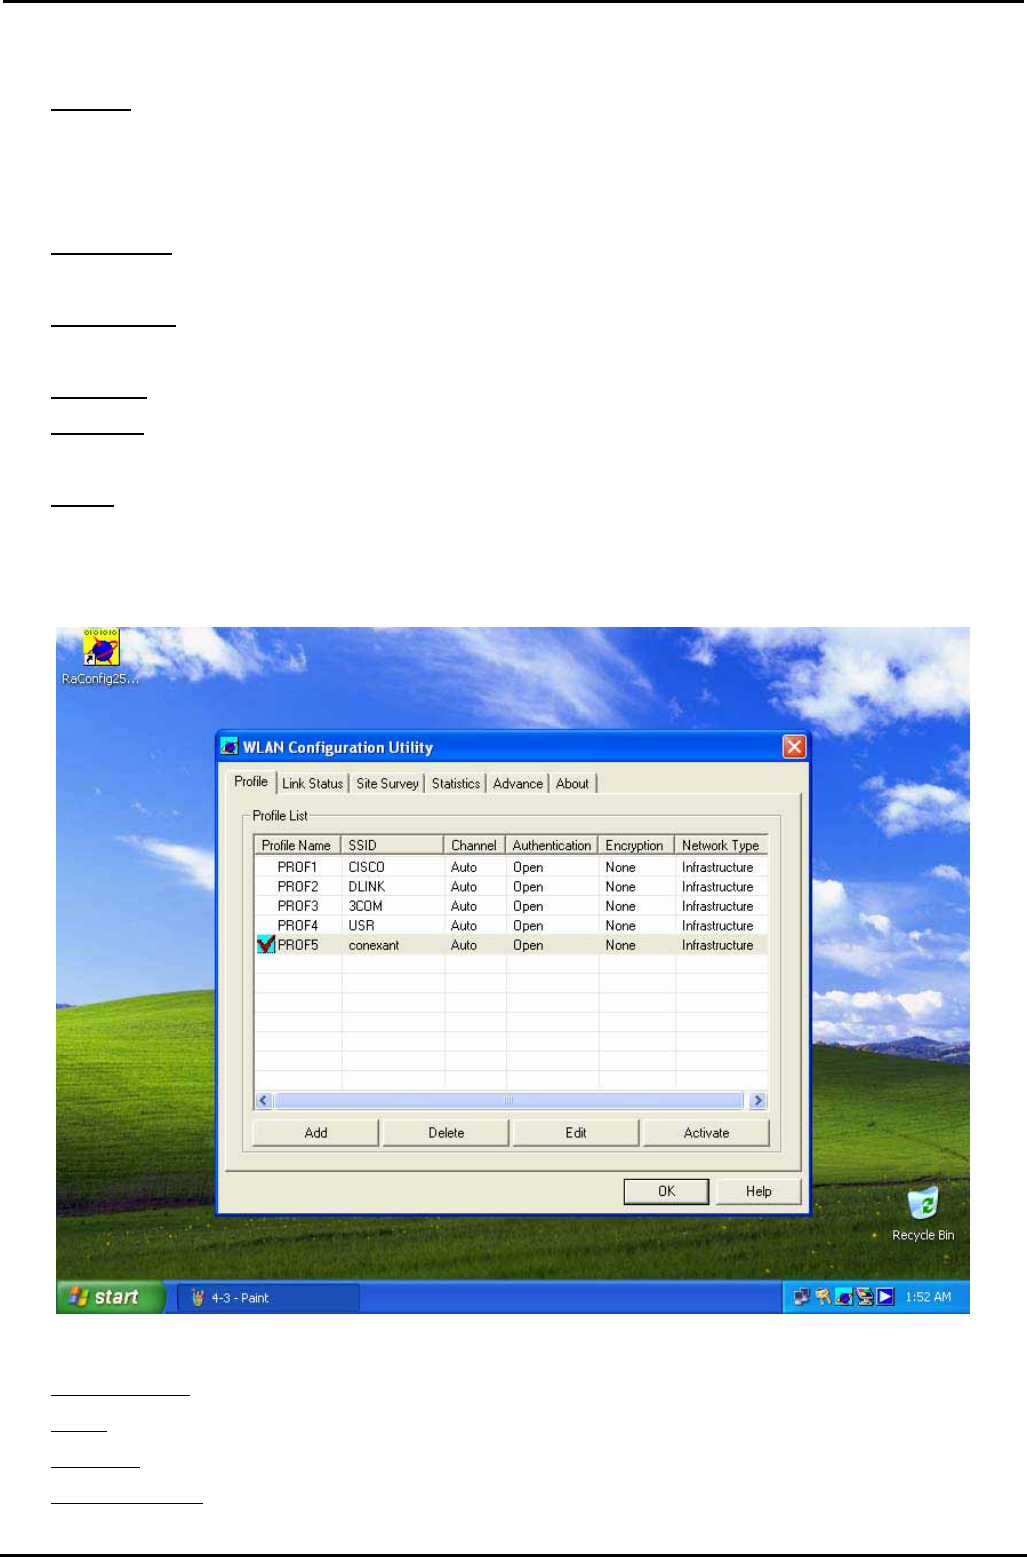Screen dimensions: 1027x1557
Task: Click the display monitor tray icon
Action: pos(864,1297)
